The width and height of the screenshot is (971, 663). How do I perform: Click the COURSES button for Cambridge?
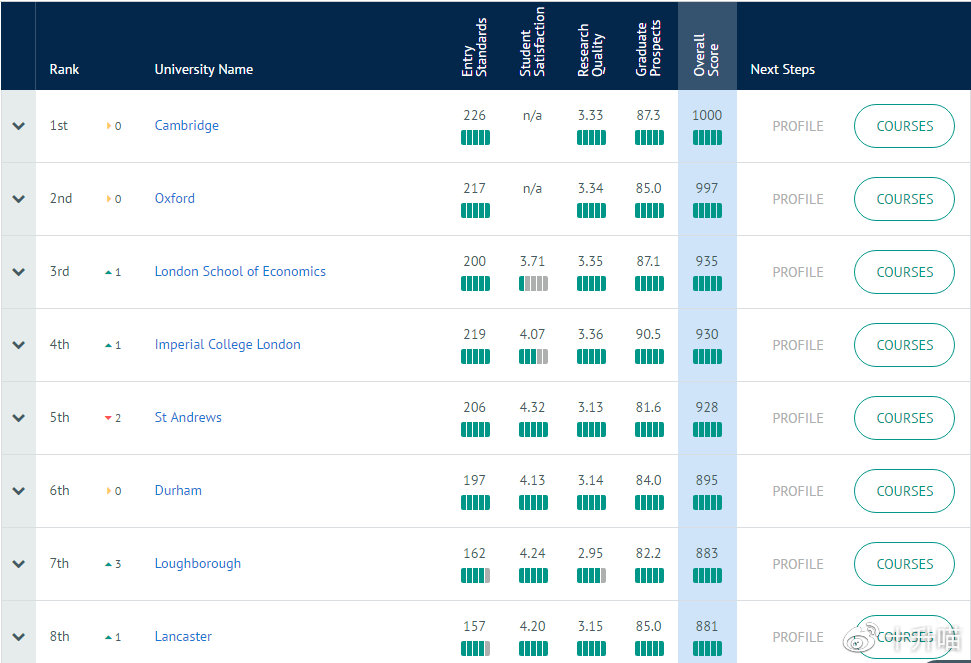coord(904,126)
